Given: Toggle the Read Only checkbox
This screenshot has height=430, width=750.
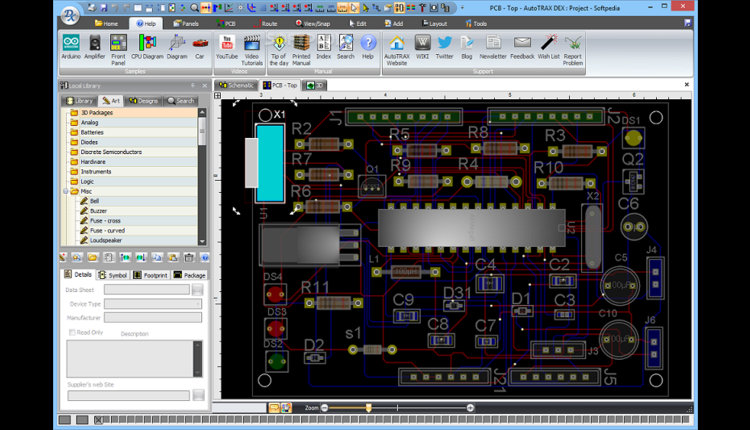Looking at the screenshot, I should tap(72, 332).
